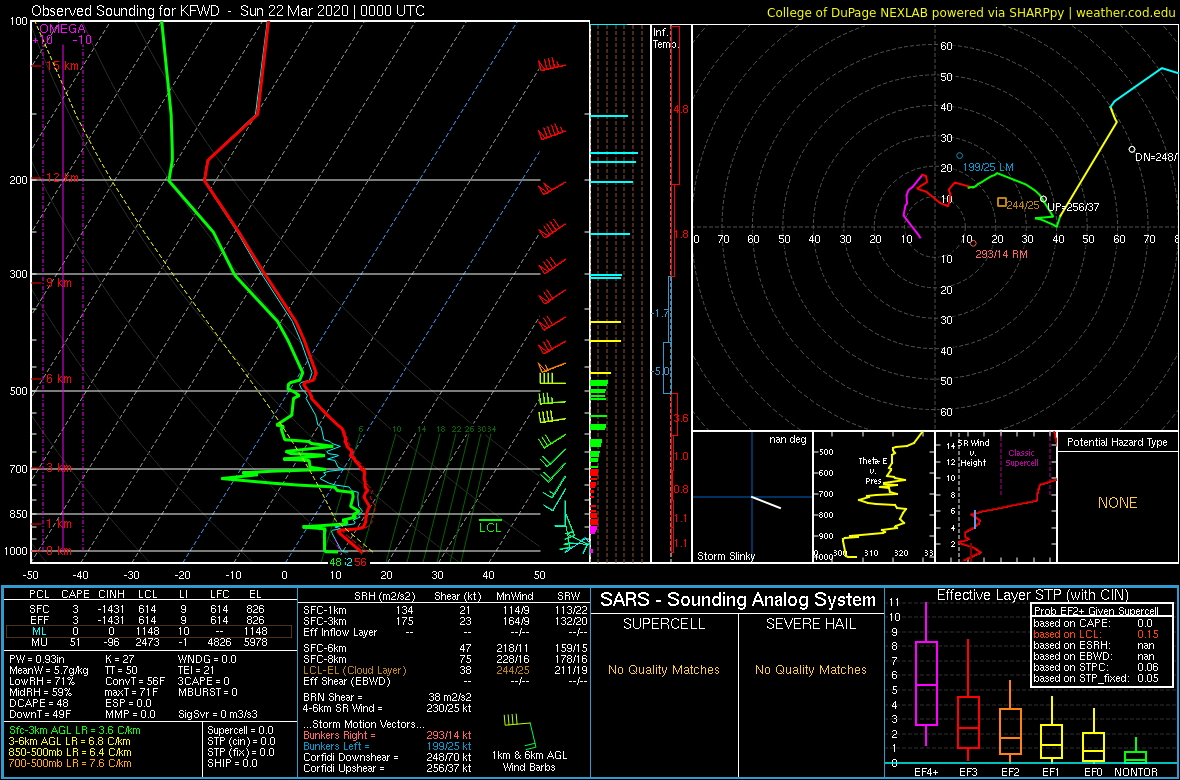This screenshot has width=1180, height=780.
Task: Click the 'maxT = 71F' value
Action: (132, 692)
